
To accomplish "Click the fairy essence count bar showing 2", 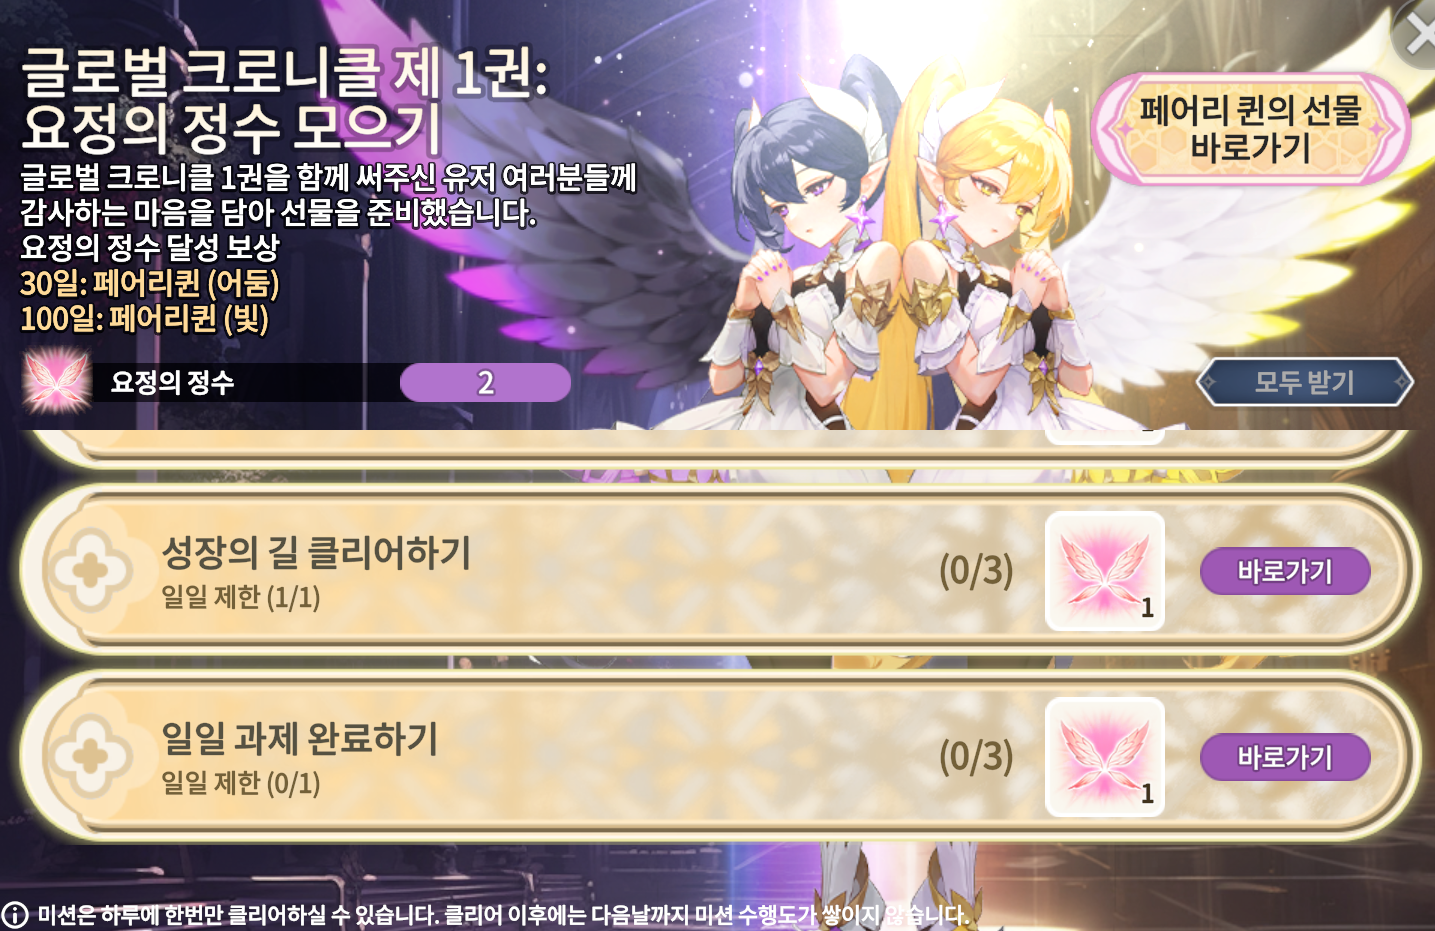I will pos(485,382).
